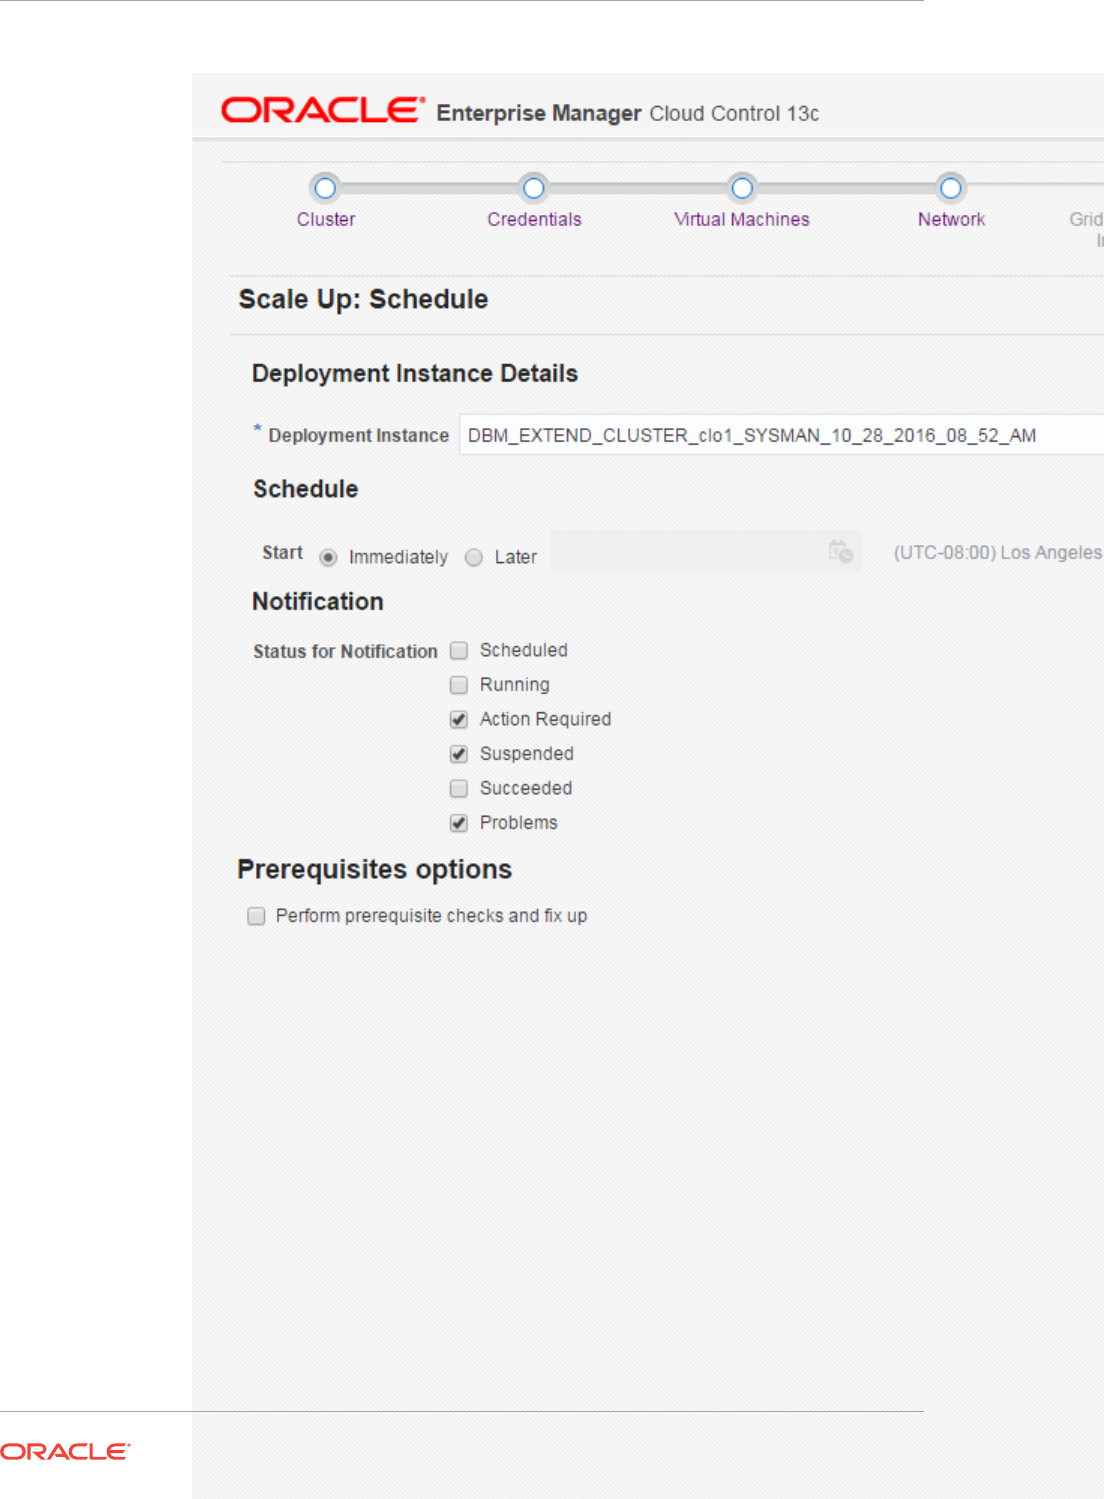This screenshot has width=1104, height=1499.
Task: Click the Prerequisites options heading
Action: pyautogui.click(x=374, y=869)
